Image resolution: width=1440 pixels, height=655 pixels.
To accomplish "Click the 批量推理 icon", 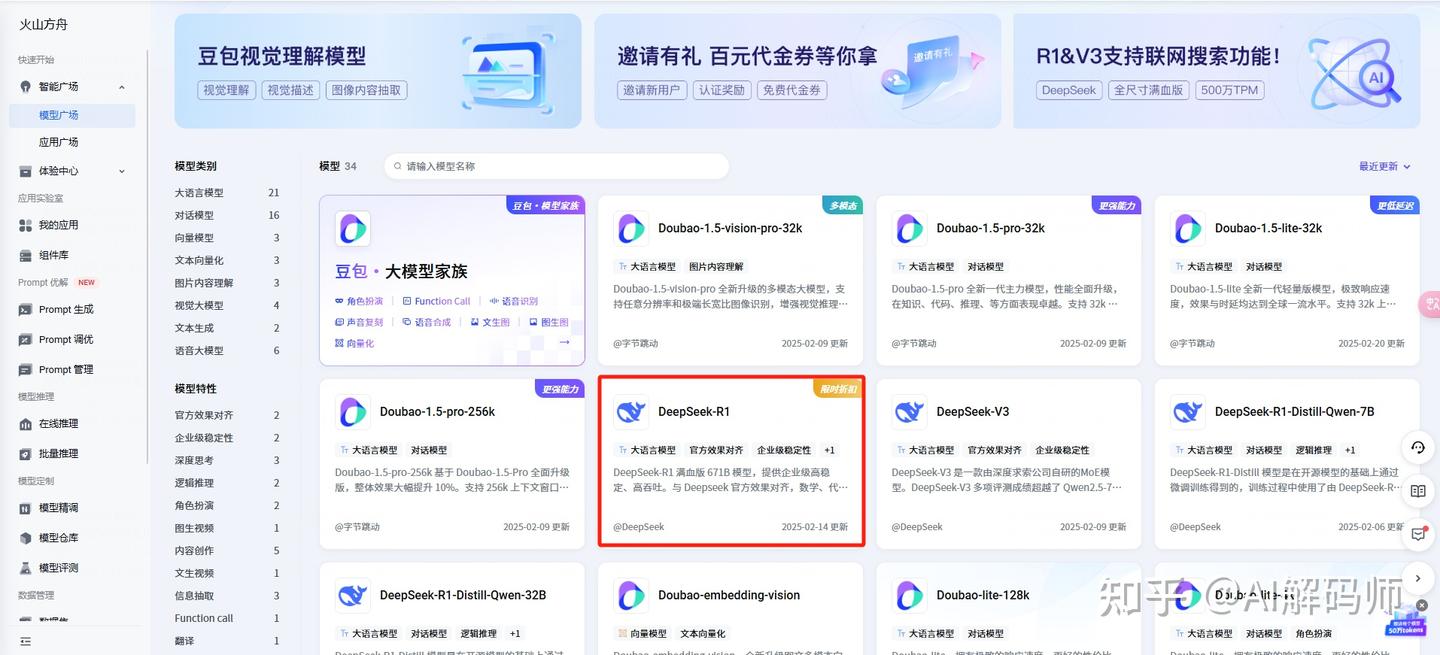I will pyautogui.click(x=26, y=454).
